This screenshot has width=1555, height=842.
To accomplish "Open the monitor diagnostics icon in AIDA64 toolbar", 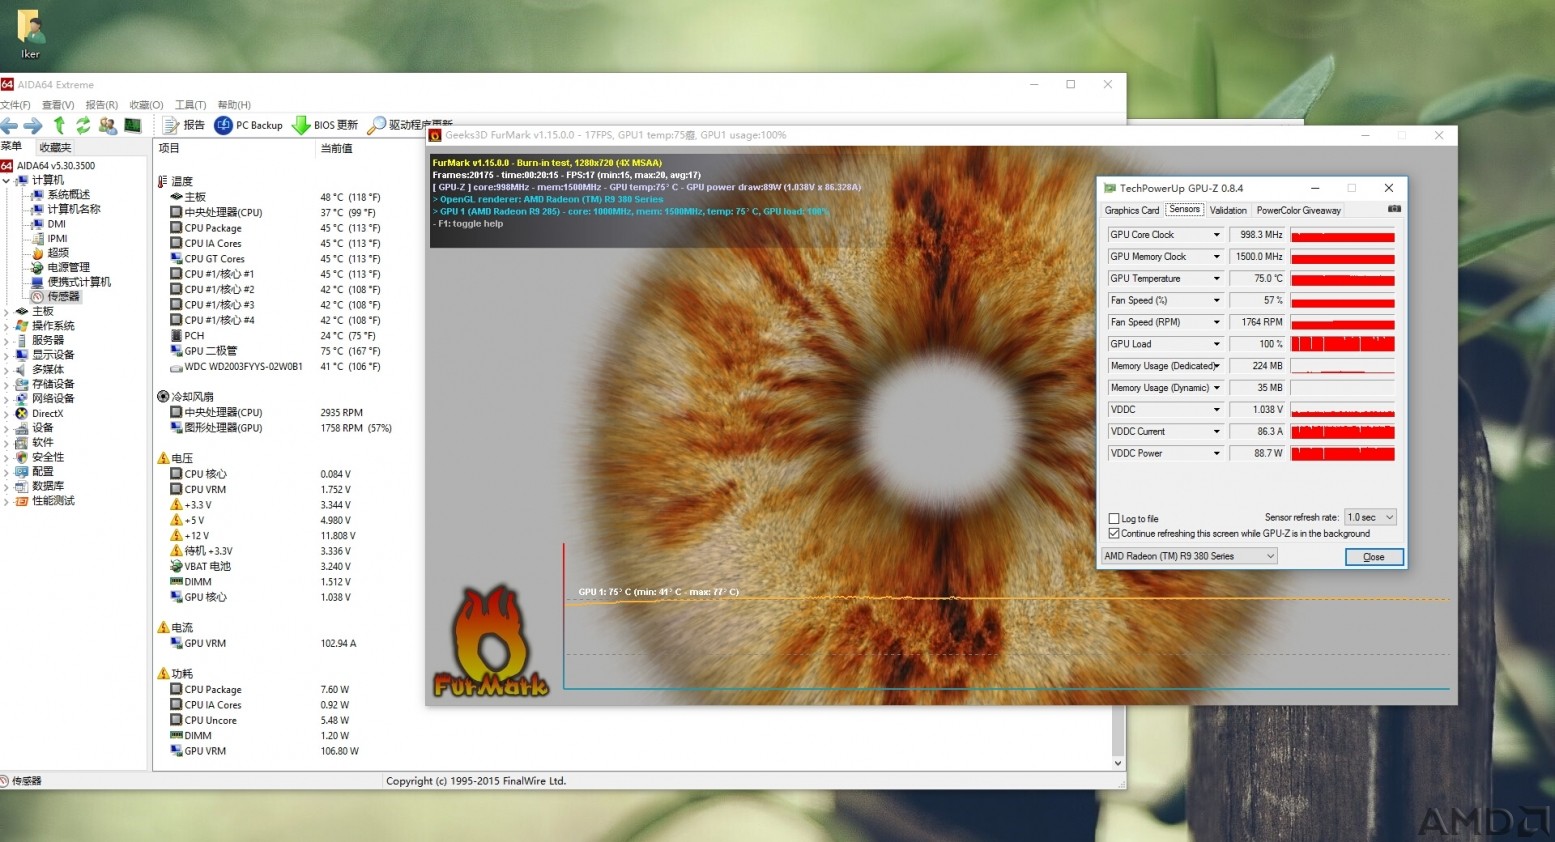I will [132, 125].
